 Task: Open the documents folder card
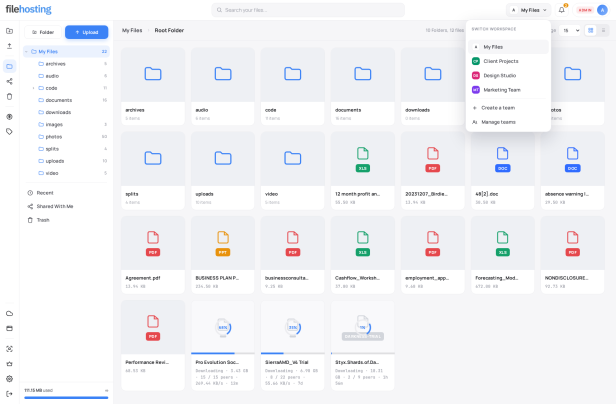pyautogui.click(x=363, y=86)
